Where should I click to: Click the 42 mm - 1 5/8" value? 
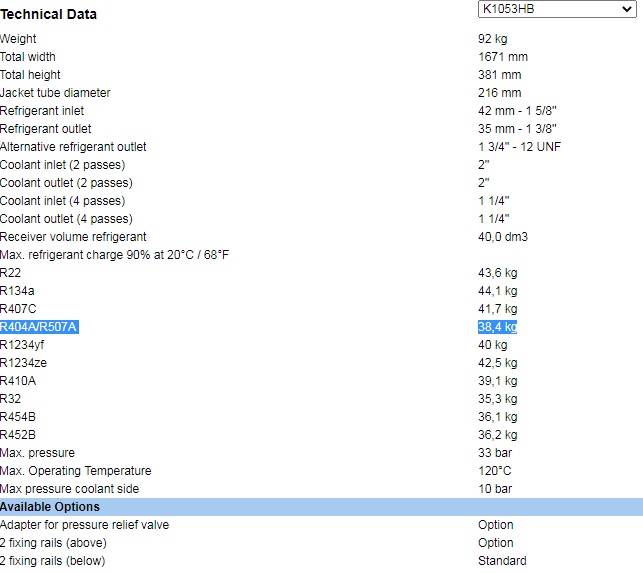click(517, 111)
